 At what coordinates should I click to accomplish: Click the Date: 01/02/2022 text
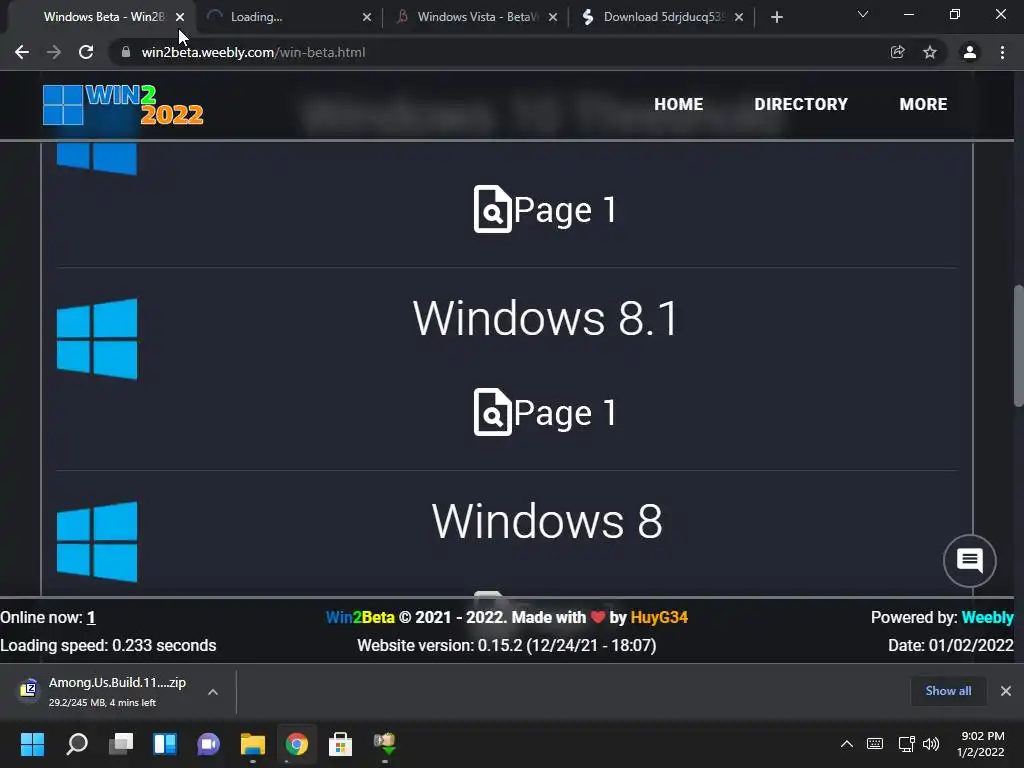pos(951,645)
